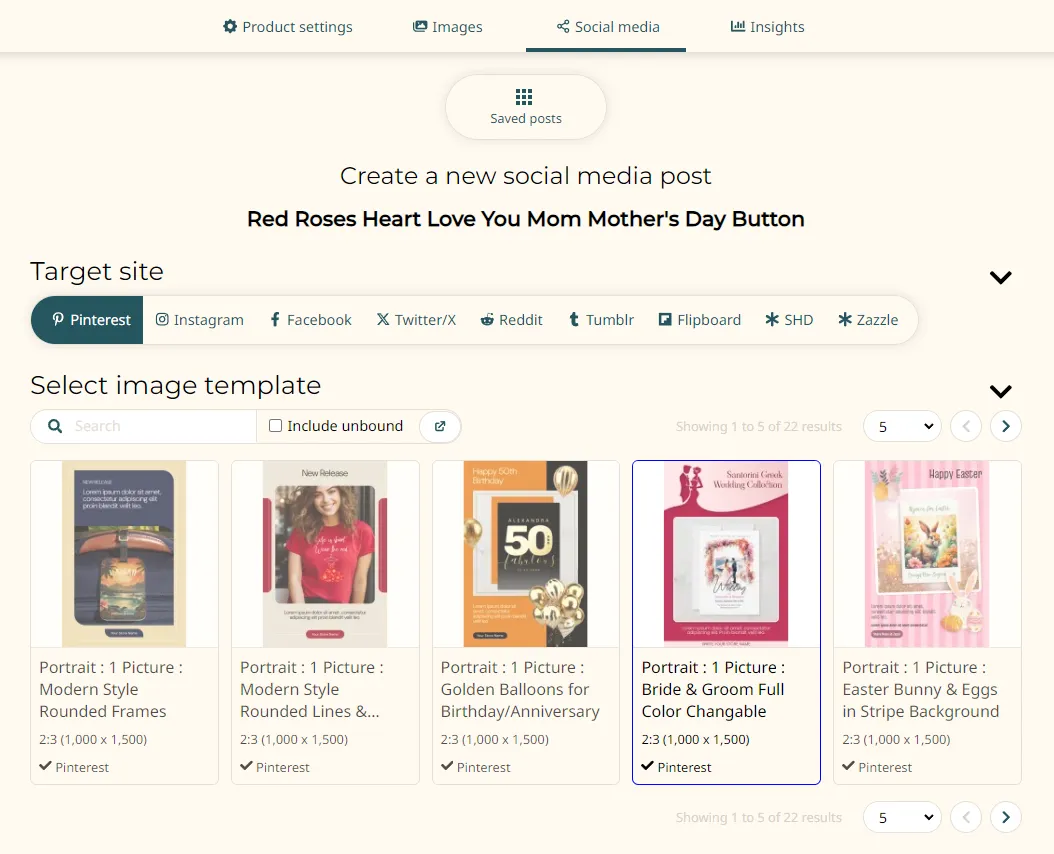
Task: Go to next page with top arrow
Action: (1006, 426)
